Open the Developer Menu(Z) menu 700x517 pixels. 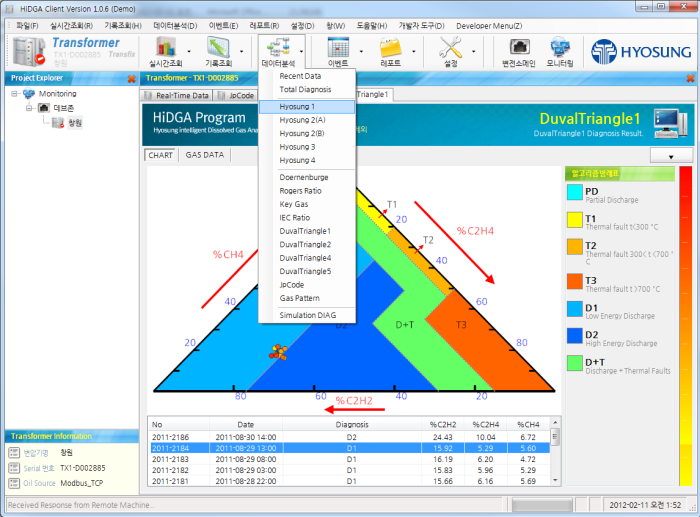click(489, 26)
